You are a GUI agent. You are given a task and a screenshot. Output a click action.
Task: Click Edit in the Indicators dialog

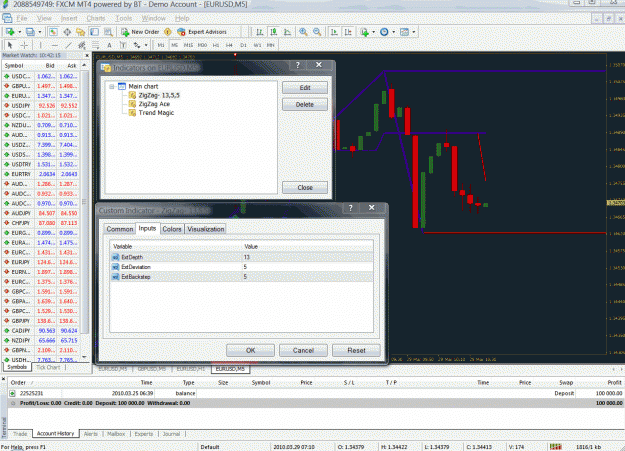305,88
